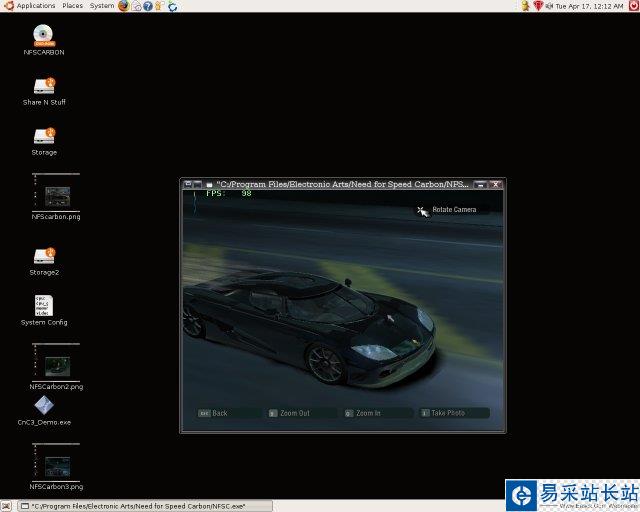Launch CnC3_Demo.exe from desktop
This screenshot has width=640, height=512.
point(44,405)
